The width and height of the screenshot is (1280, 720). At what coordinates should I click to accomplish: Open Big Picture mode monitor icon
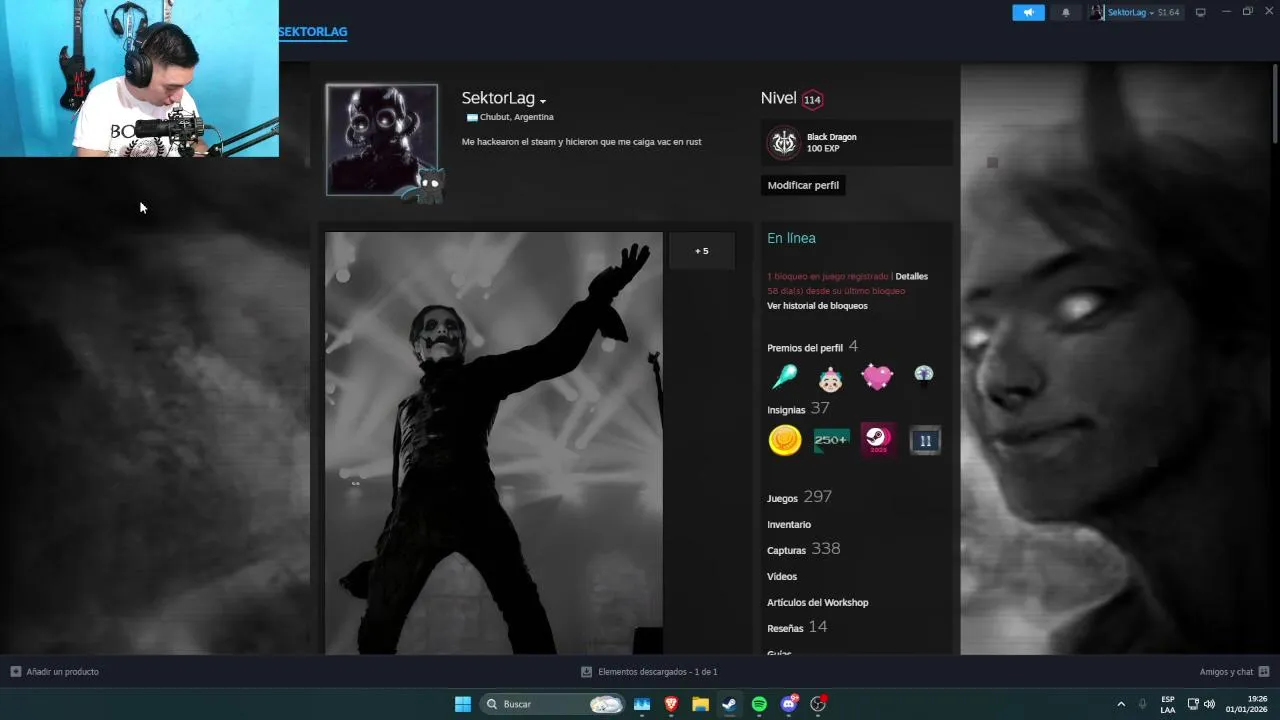point(1201,12)
